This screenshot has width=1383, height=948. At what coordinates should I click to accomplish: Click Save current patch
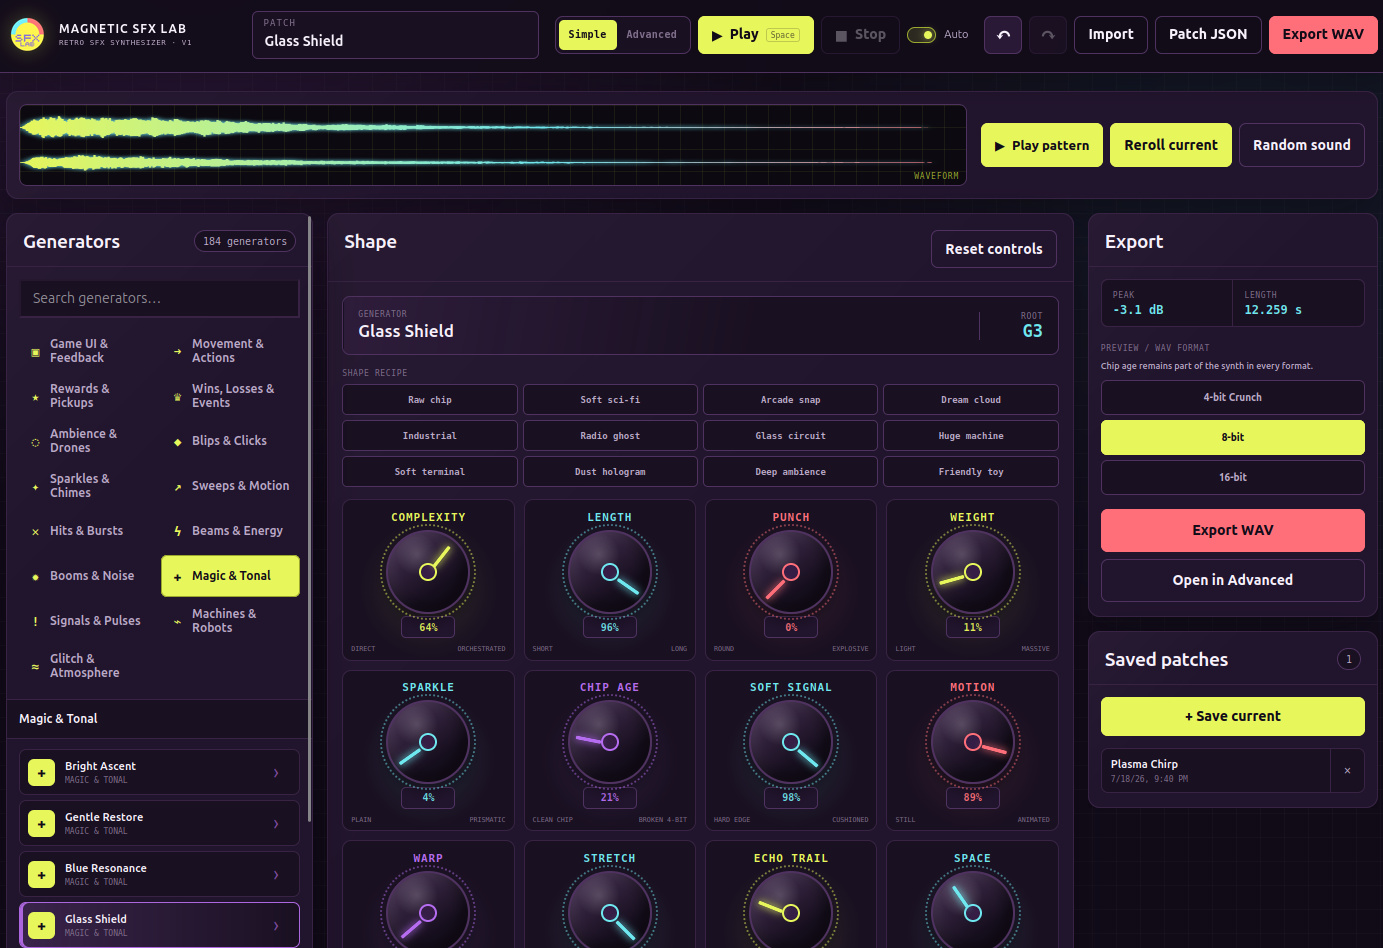point(1232,716)
